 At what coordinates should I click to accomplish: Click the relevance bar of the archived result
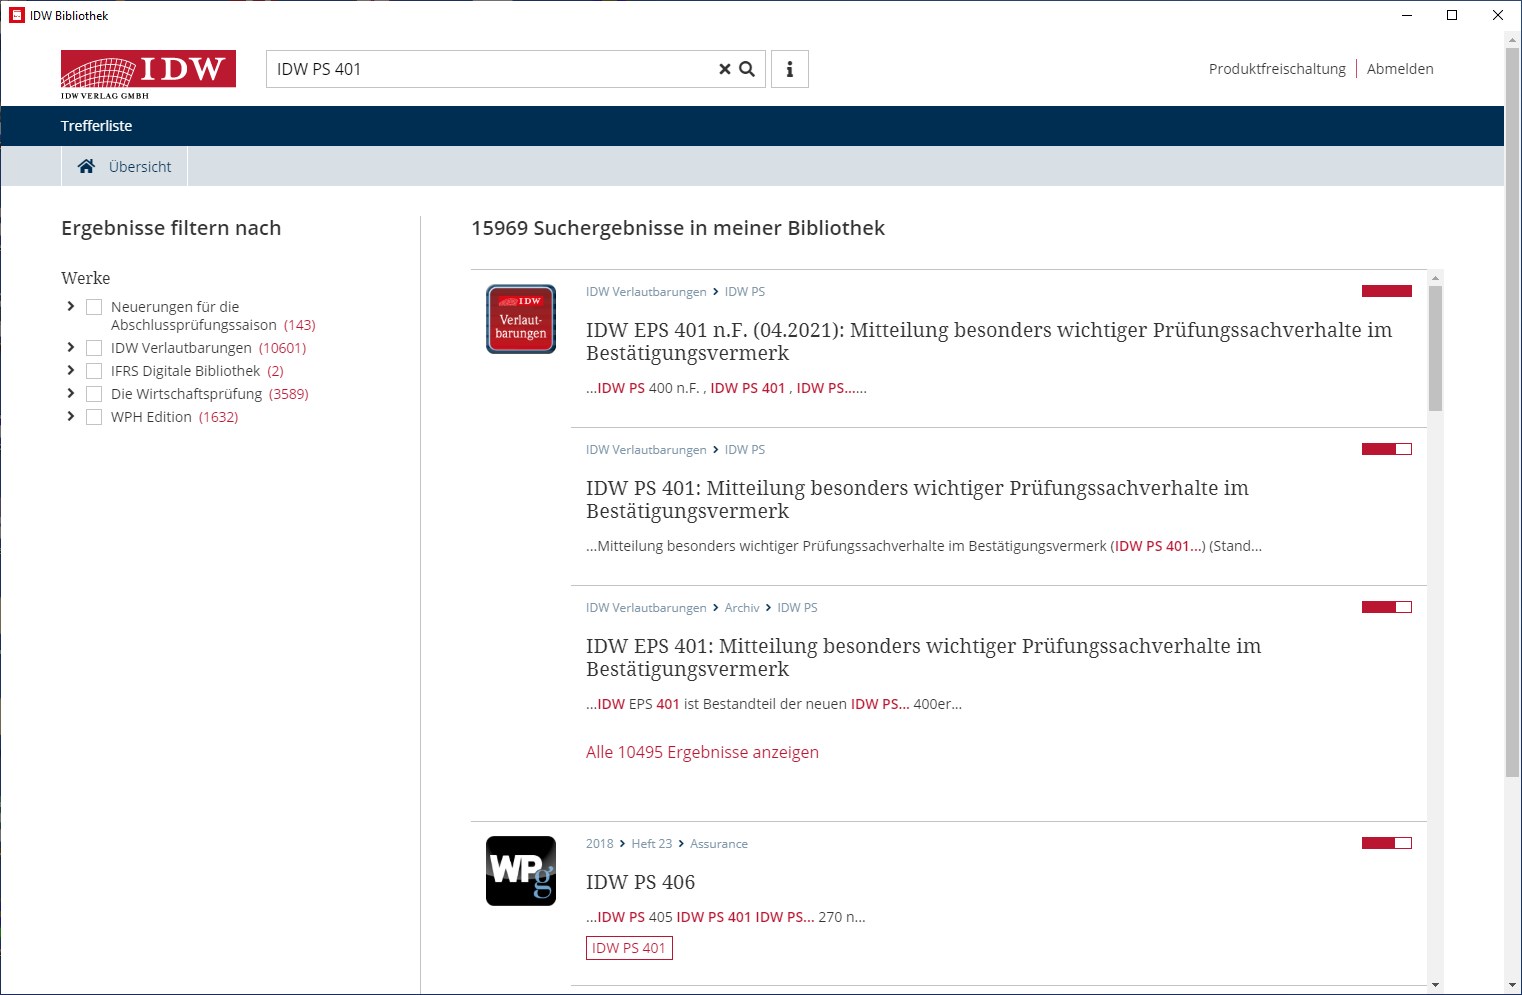(1387, 607)
